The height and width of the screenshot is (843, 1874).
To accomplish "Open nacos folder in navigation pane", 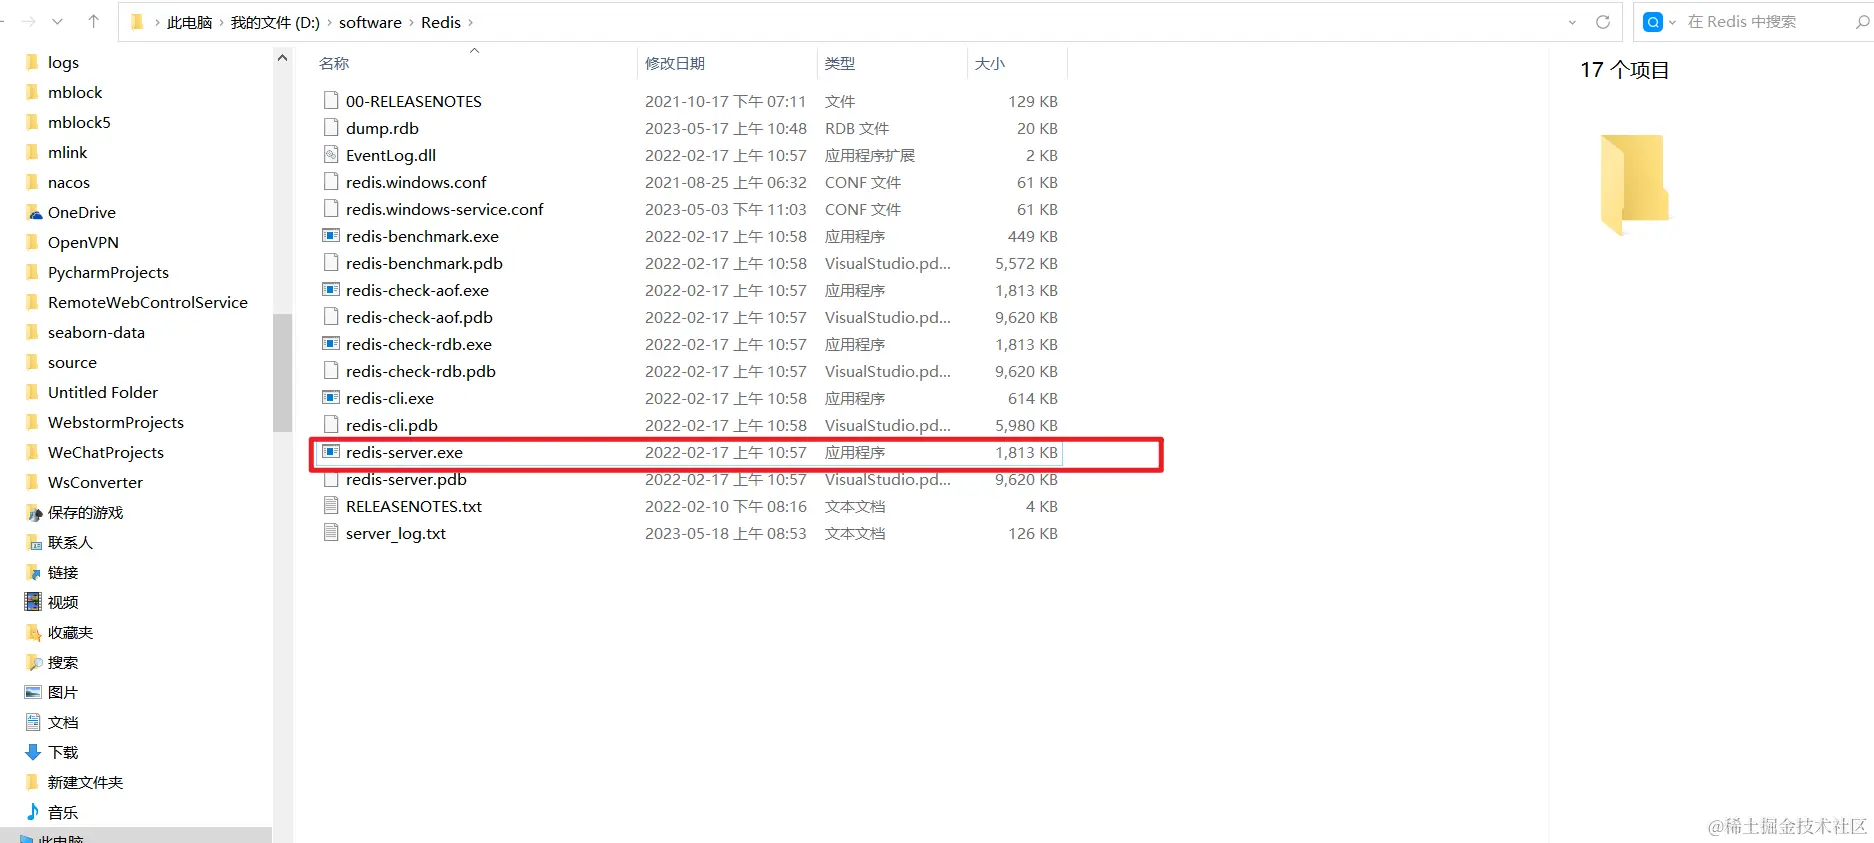I will (69, 182).
